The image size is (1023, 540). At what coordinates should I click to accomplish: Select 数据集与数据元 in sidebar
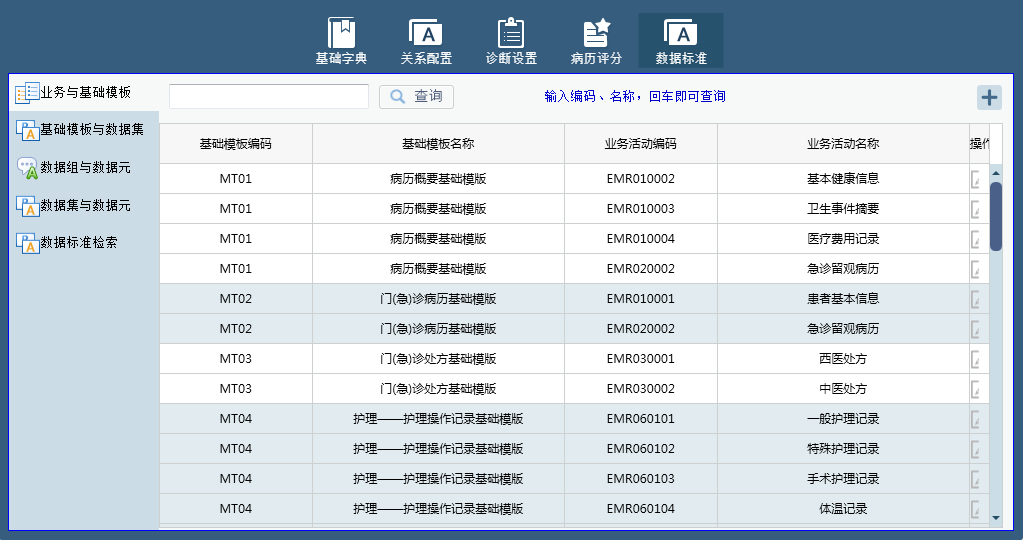coord(84,205)
